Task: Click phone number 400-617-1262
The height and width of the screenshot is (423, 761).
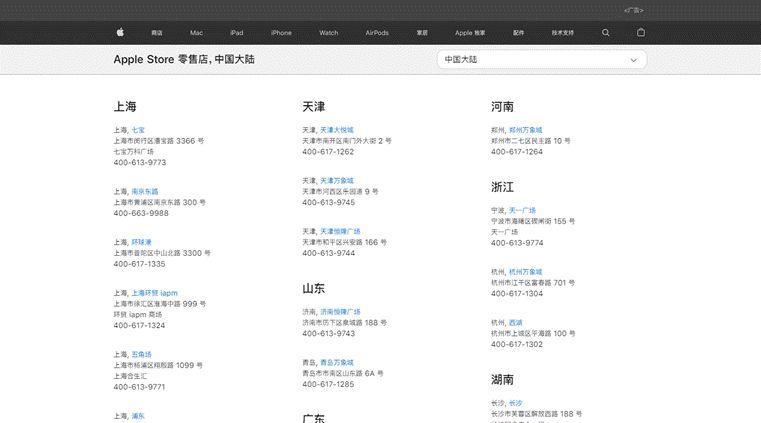Action: [328, 152]
